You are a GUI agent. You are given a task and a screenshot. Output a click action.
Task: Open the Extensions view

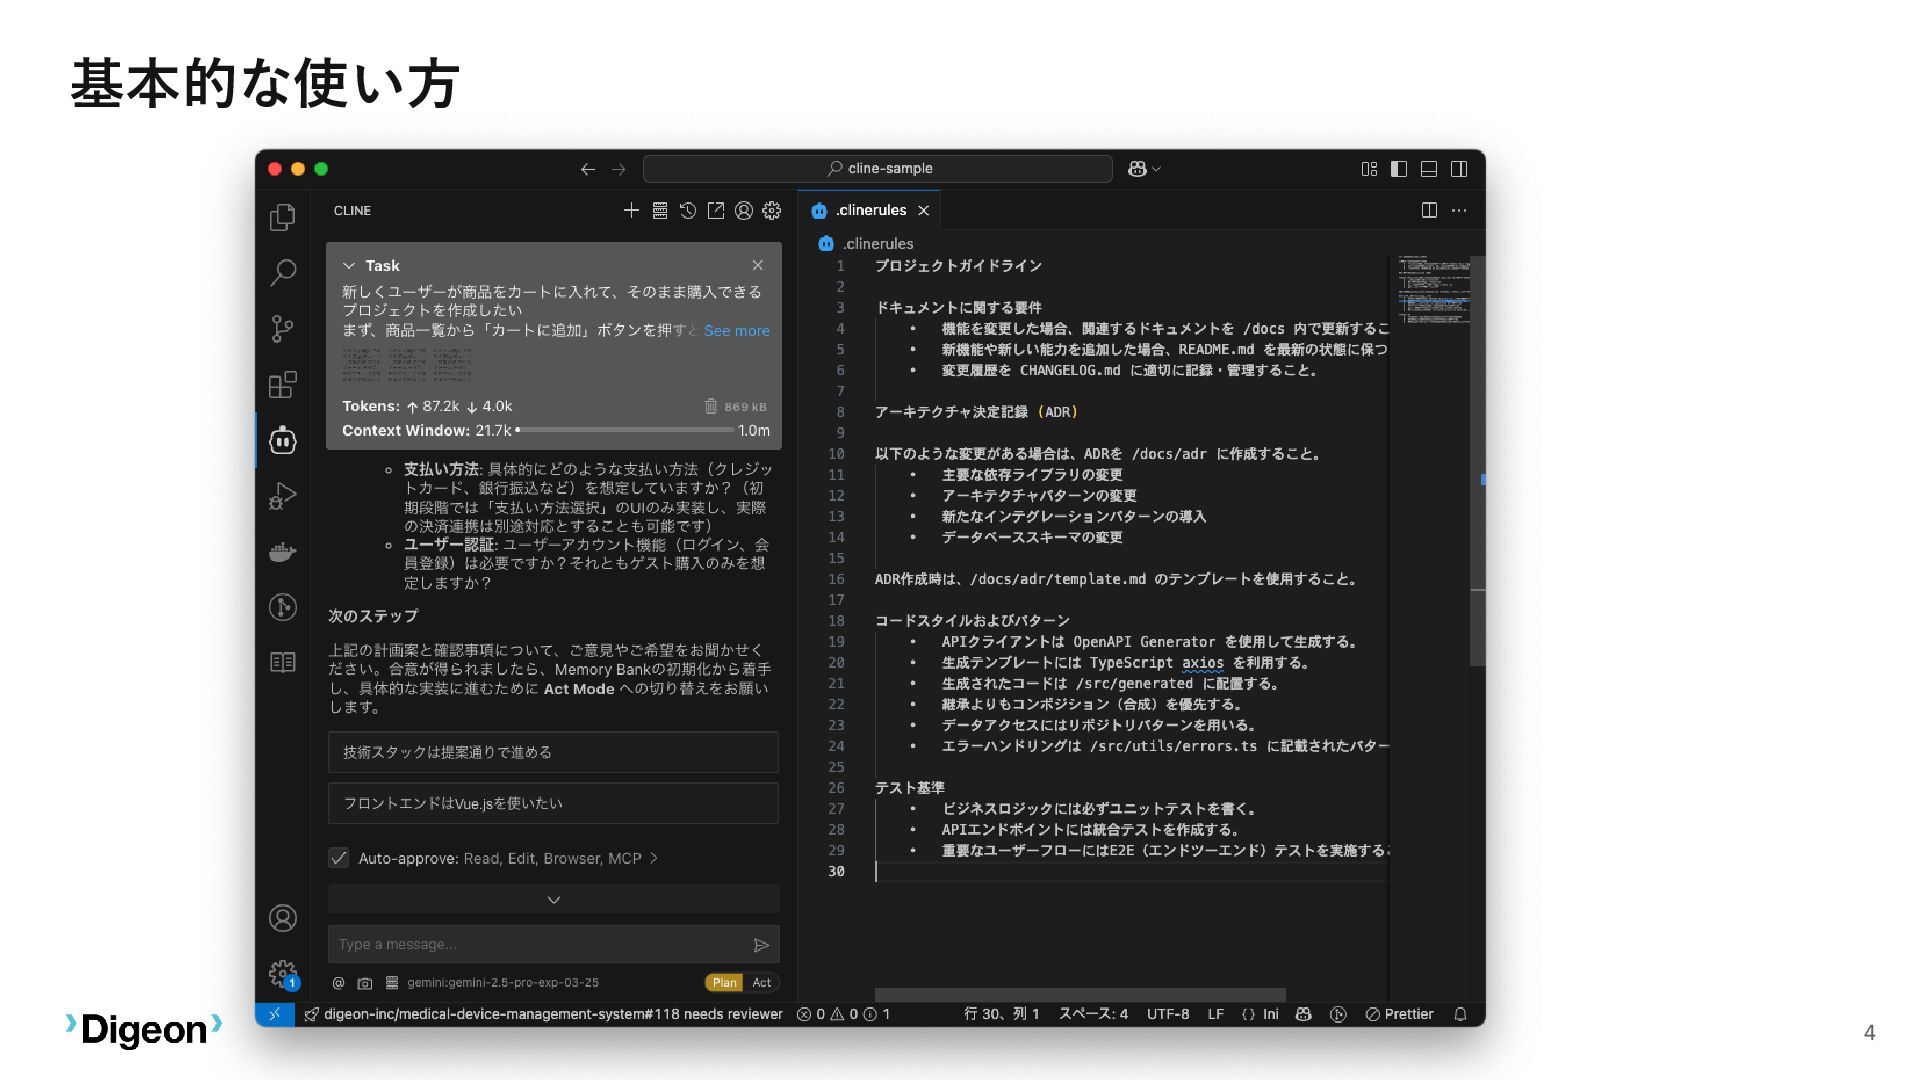pyautogui.click(x=283, y=385)
